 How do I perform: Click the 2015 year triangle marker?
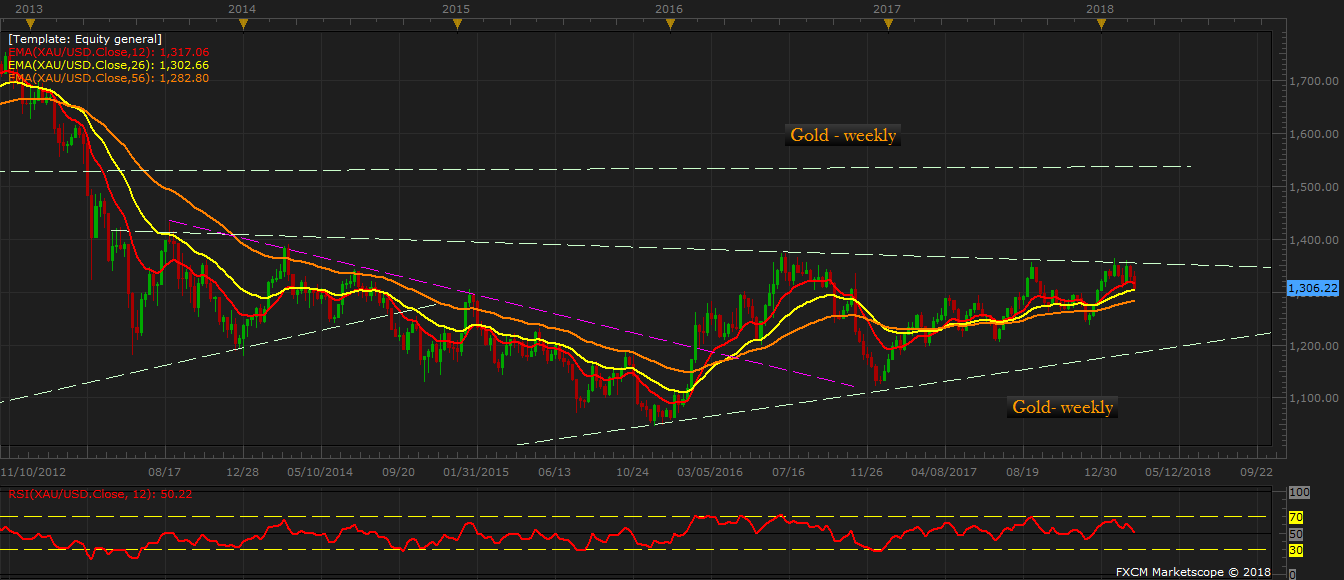pyautogui.click(x=456, y=24)
